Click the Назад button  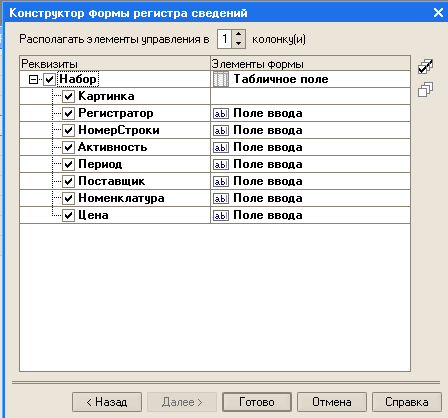(107, 402)
